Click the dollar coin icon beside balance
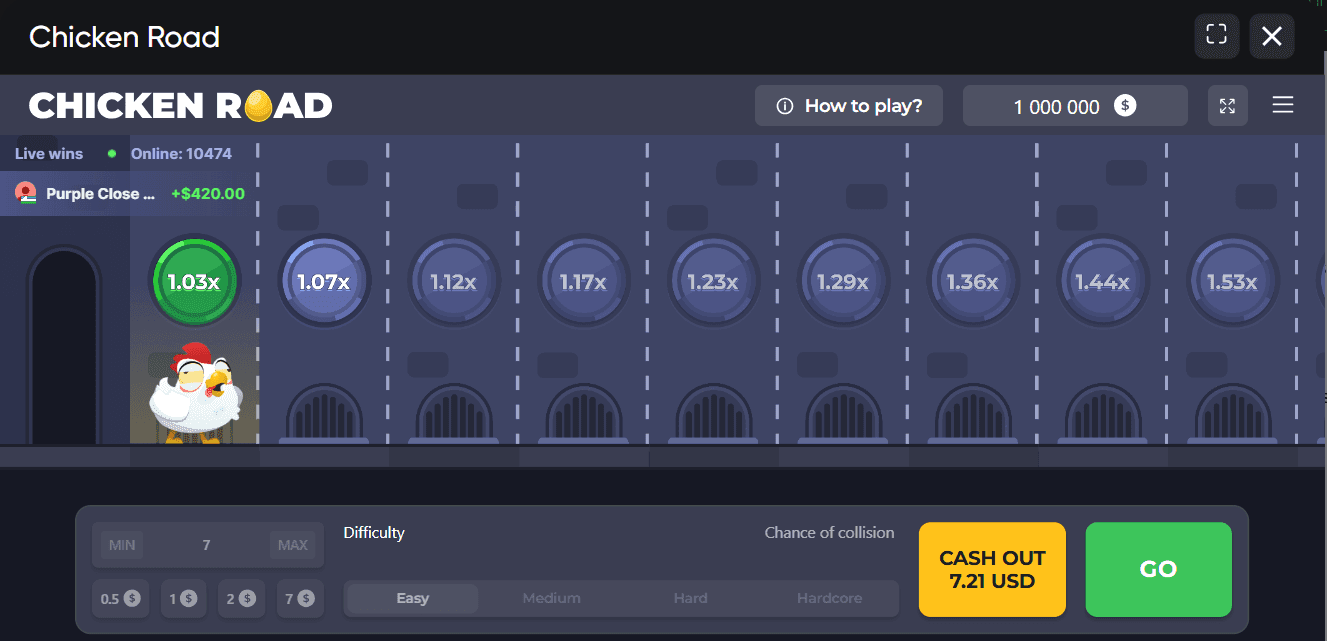The height and width of the screenshot is (641, 1327). tap(1125, 106)
